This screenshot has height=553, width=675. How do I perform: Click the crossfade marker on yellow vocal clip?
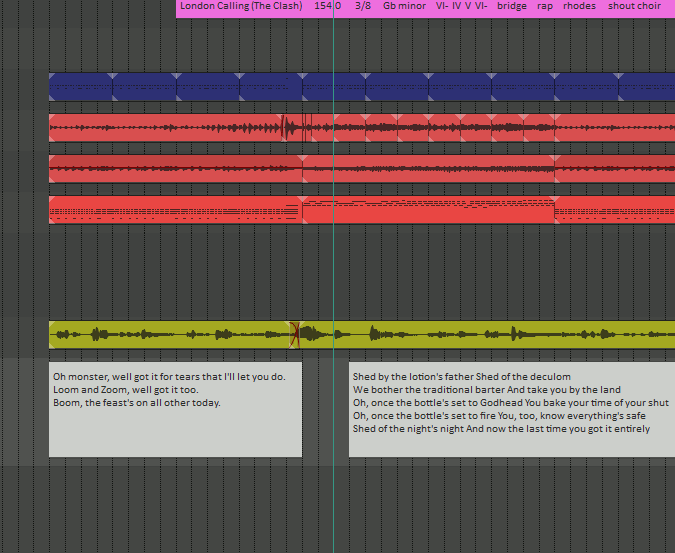pos(295,335)
